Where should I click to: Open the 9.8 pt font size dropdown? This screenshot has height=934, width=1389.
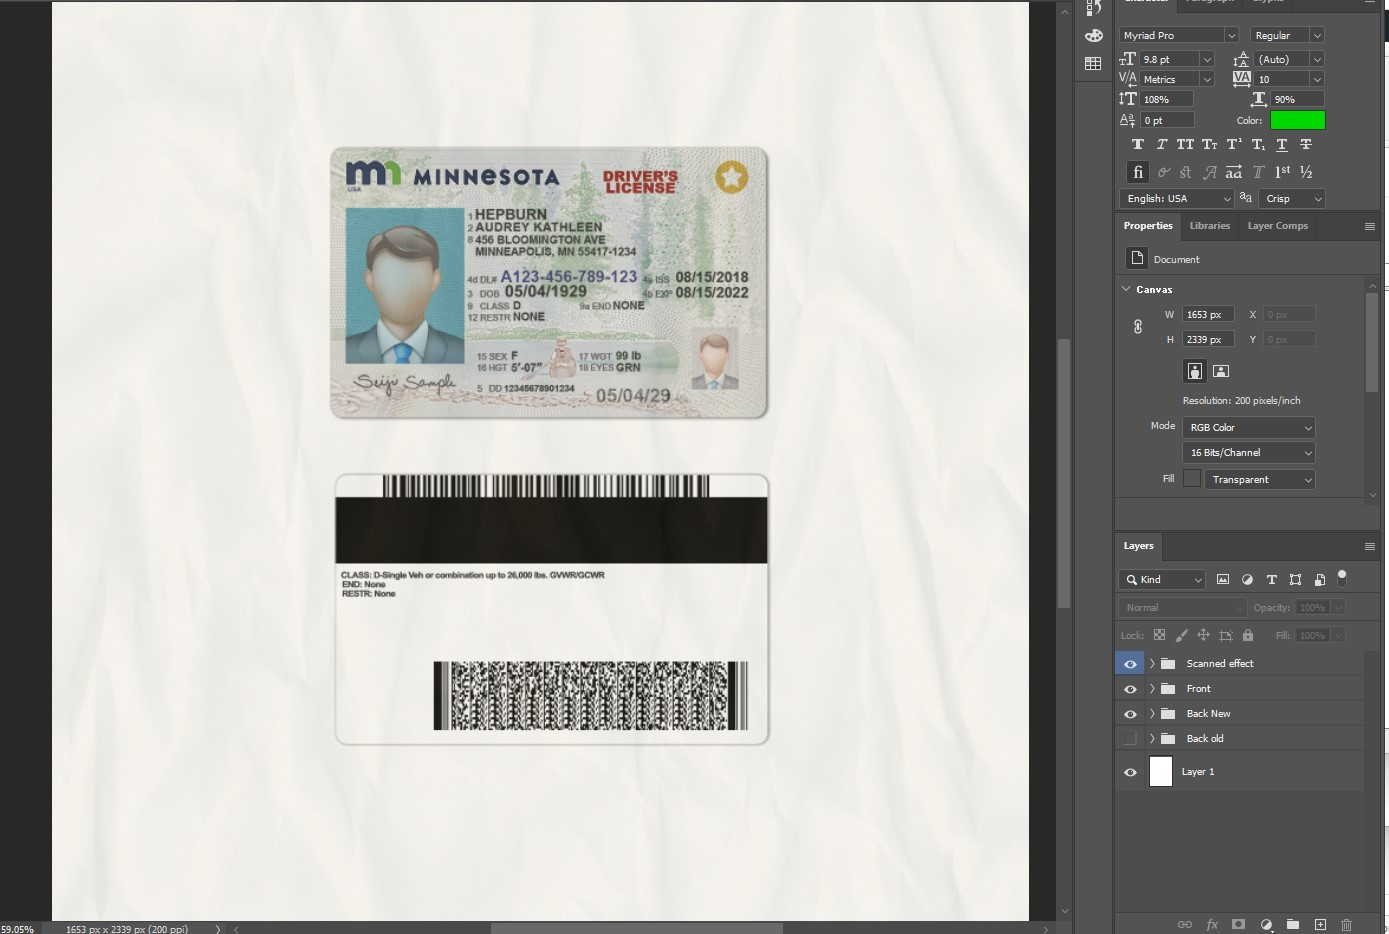pyautogui.click(x=1207, y=59)
